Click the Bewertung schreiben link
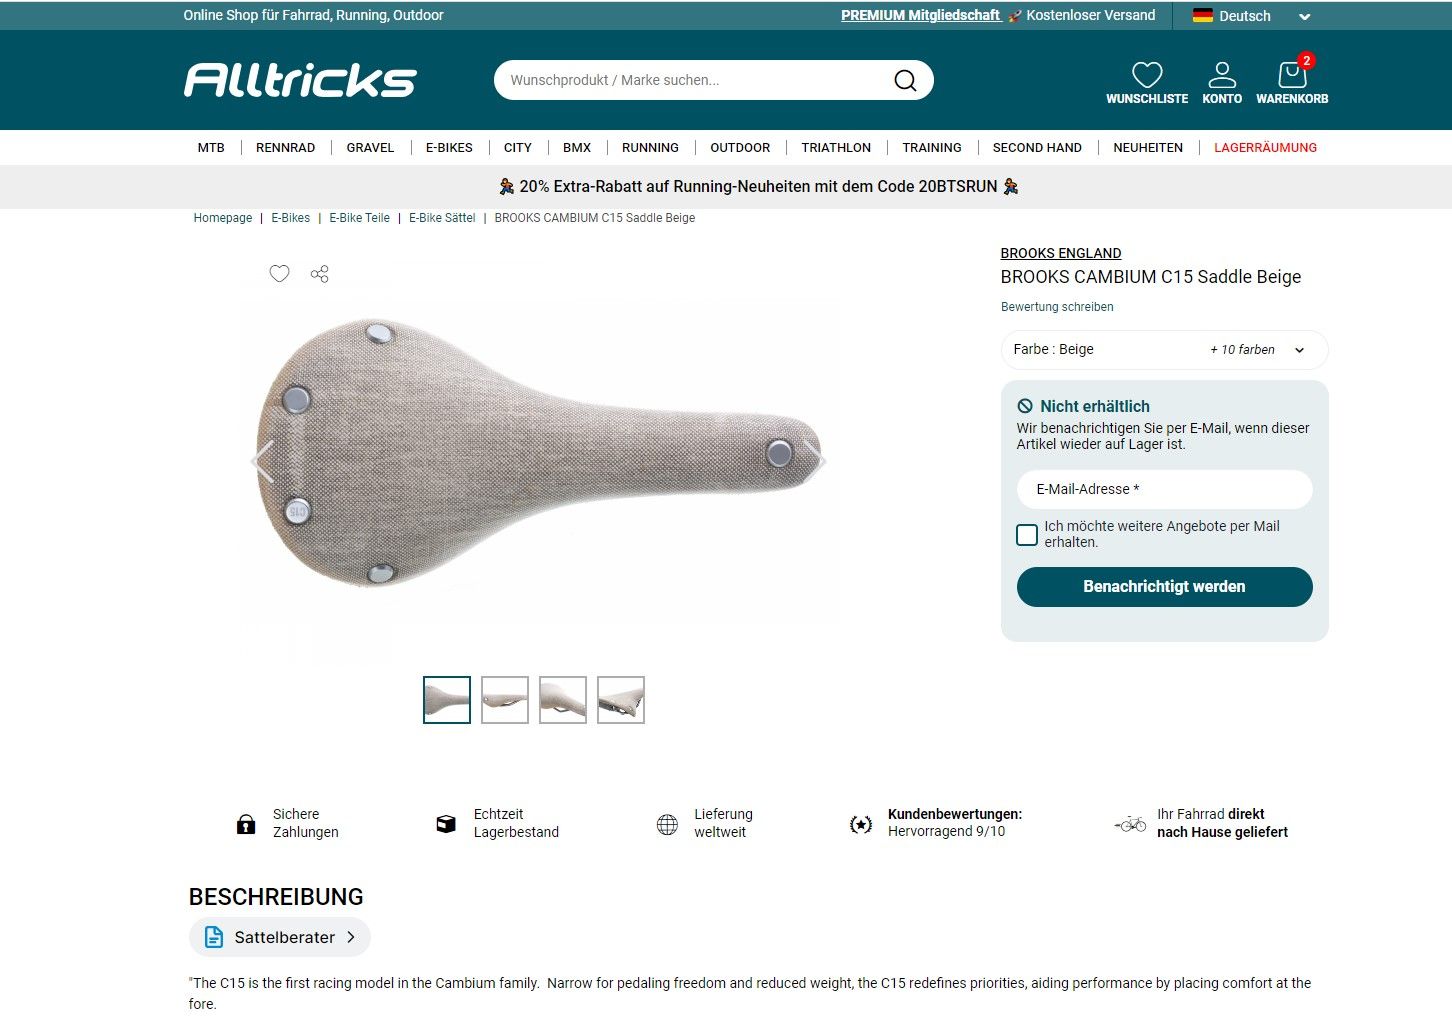This screenshot has height=1023, width=1452. pos(1057,307)
